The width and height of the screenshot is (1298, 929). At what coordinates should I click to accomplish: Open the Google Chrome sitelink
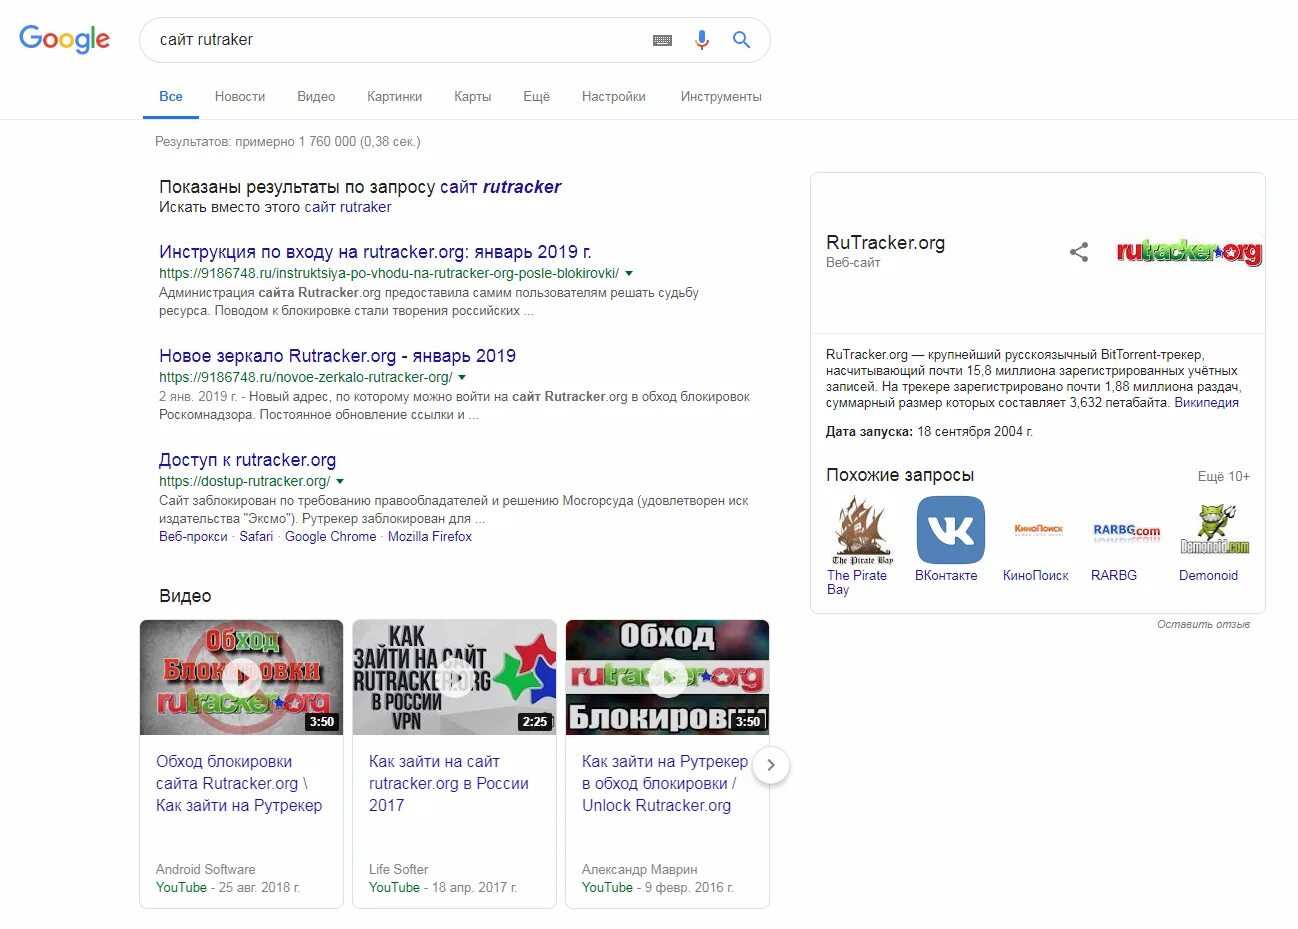(x=330, y=537)
